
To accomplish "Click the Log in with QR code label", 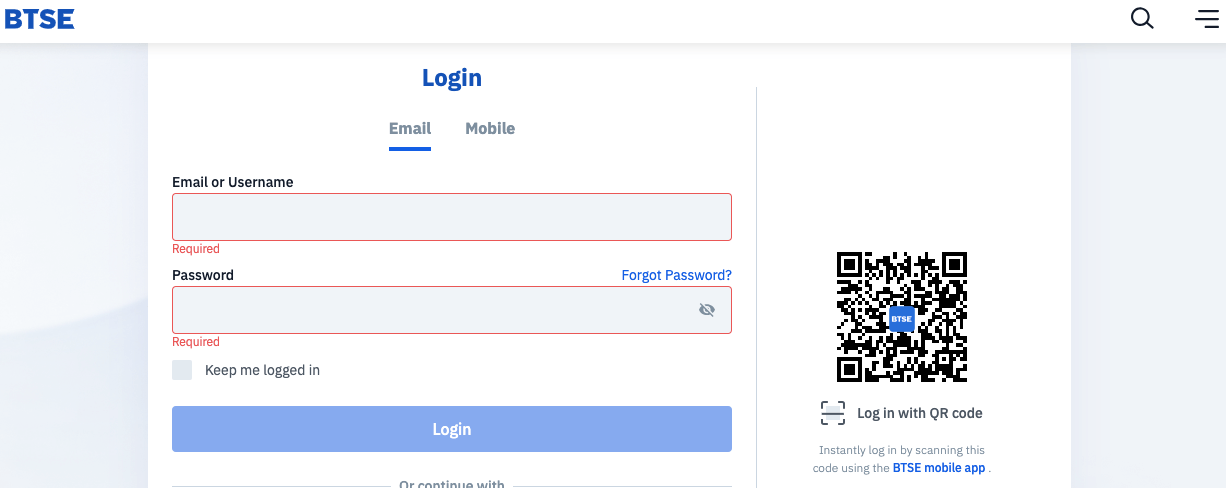I will (x=920, y=413).
